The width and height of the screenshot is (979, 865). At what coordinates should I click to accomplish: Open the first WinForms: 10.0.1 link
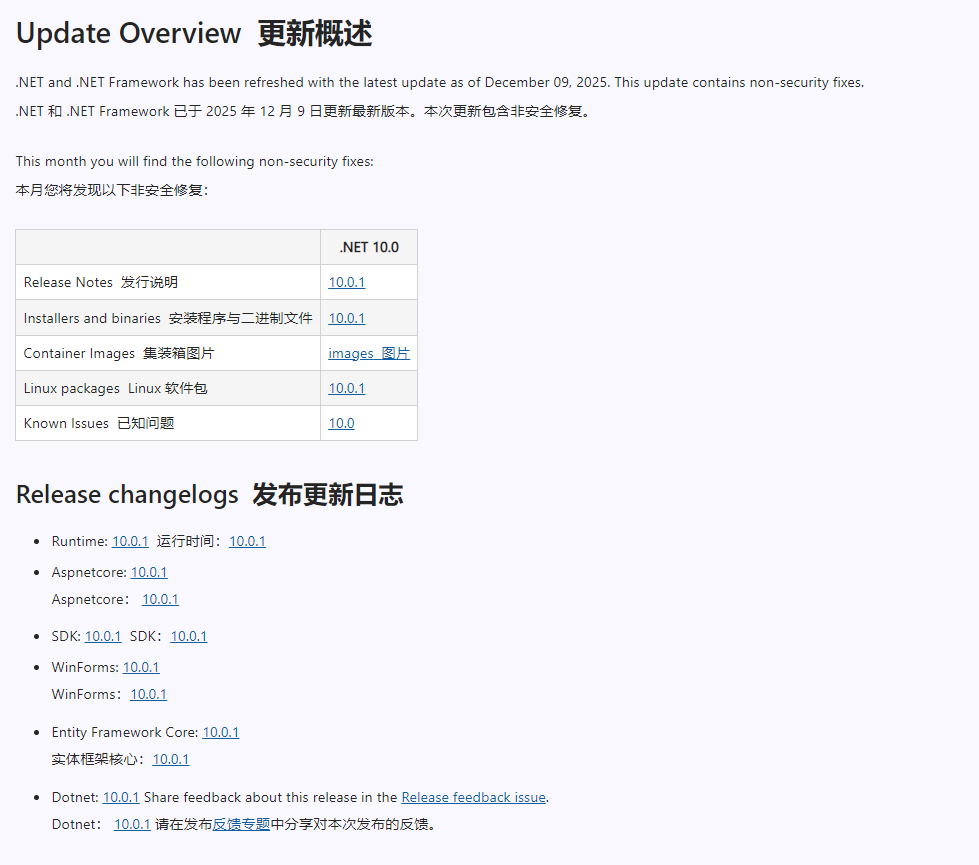click(141, 667)
